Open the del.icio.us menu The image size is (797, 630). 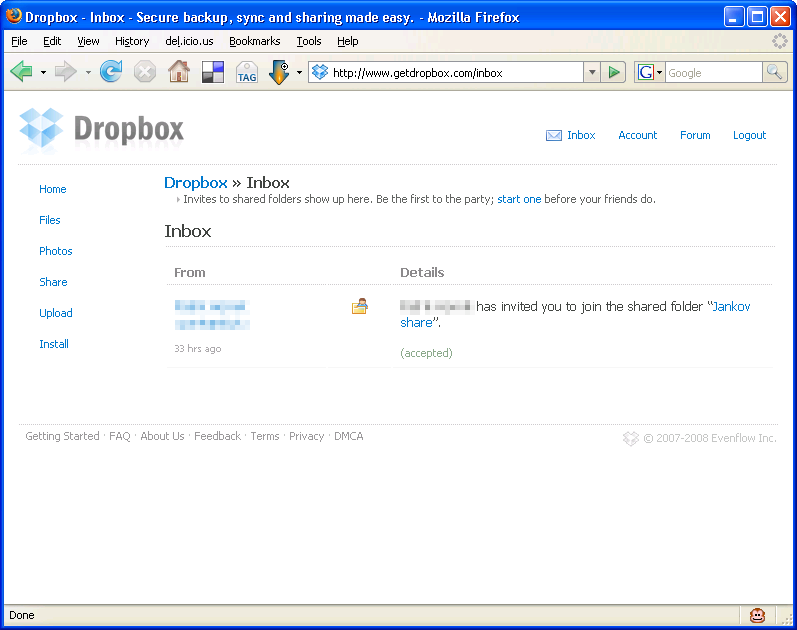click(x=189, y=41)
